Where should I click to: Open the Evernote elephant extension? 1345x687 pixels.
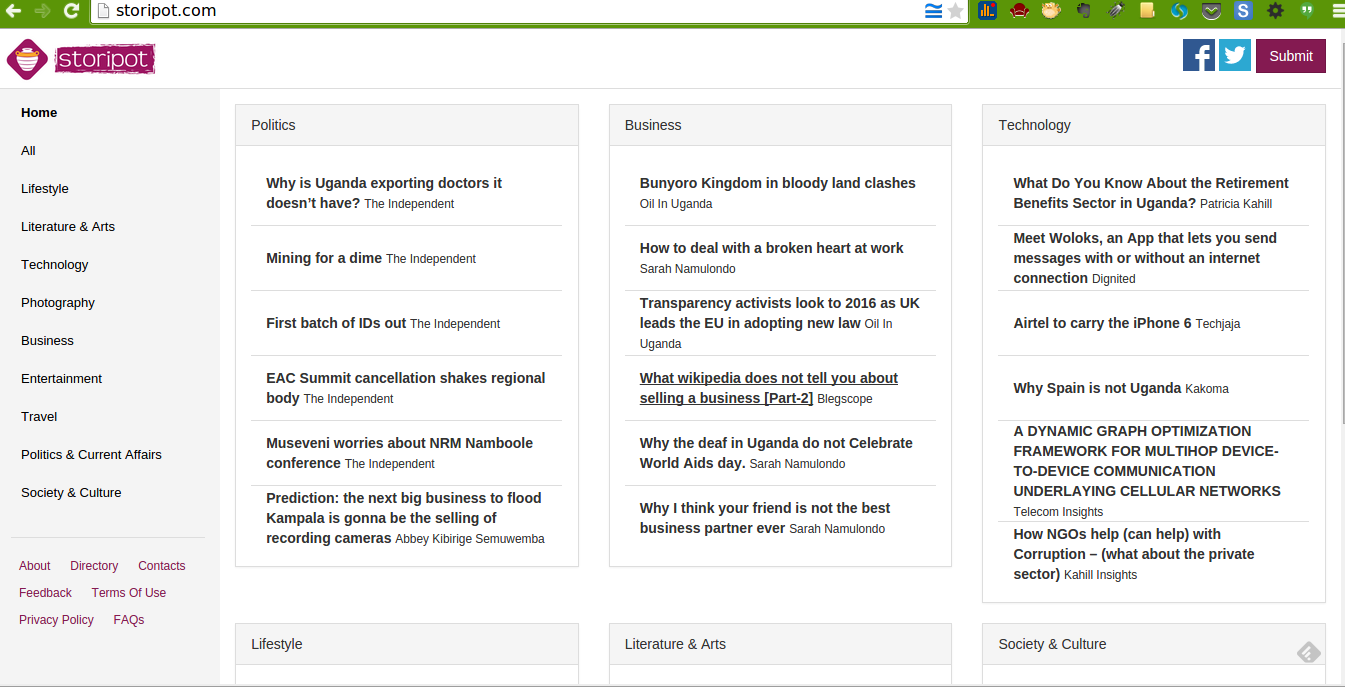pyautogui.click(x=1083, y=11)
